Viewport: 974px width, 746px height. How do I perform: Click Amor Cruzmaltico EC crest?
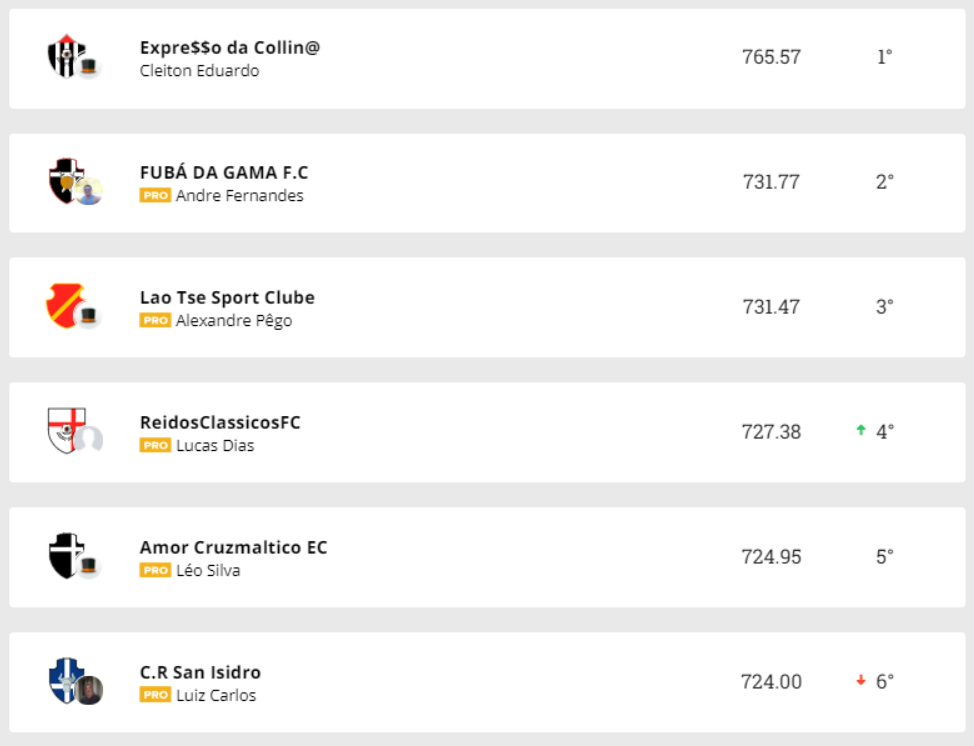coord(66,555)
